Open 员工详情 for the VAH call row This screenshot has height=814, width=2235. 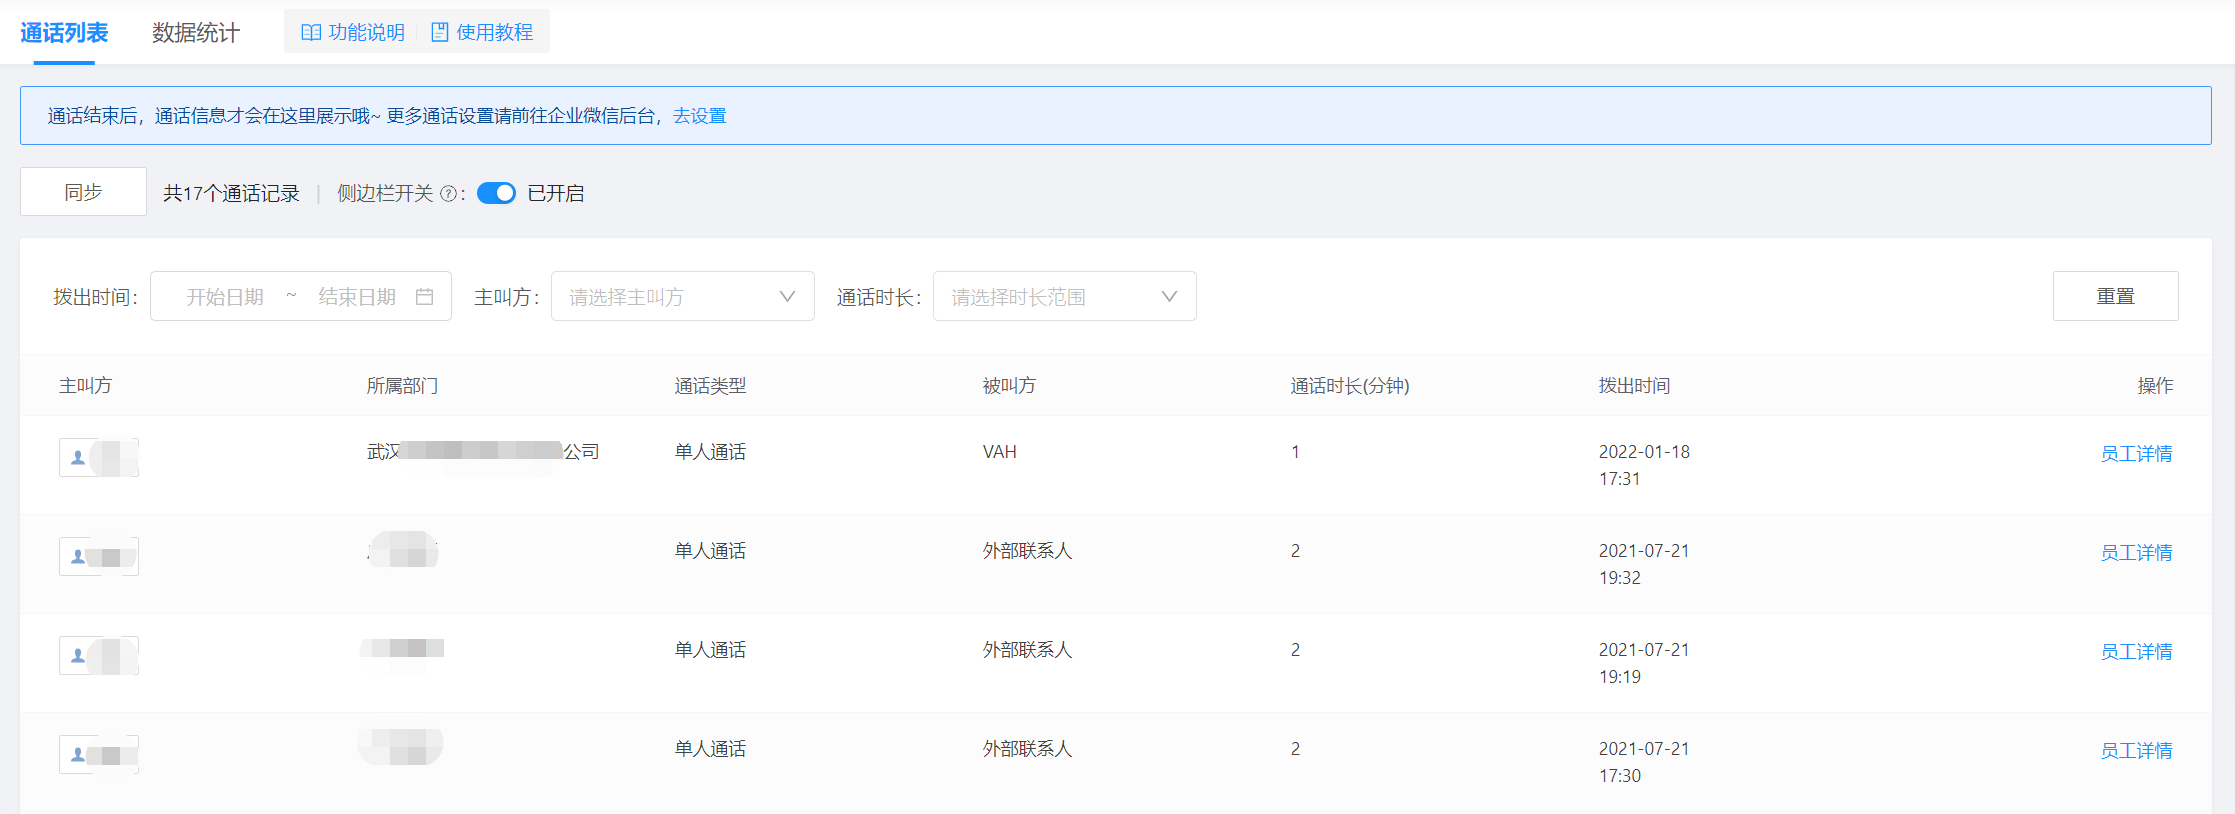(2136, 454)
